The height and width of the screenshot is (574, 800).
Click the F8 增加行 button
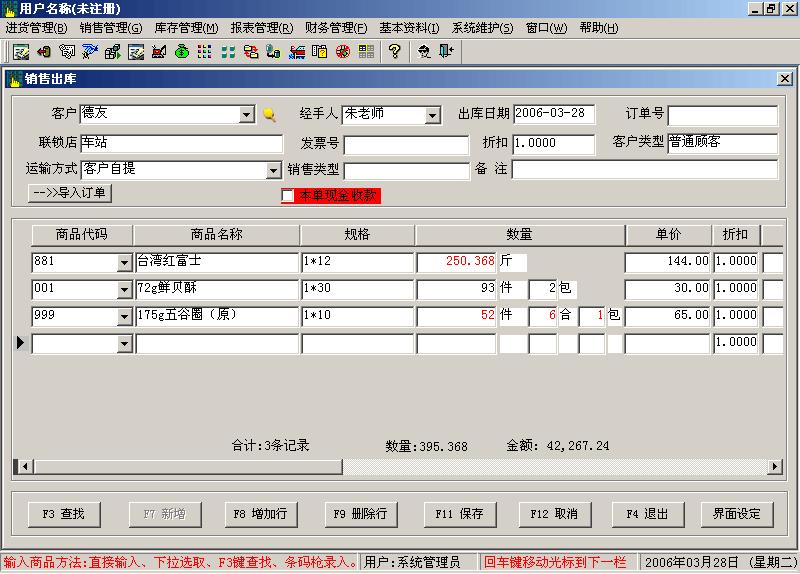coord(261,514)
